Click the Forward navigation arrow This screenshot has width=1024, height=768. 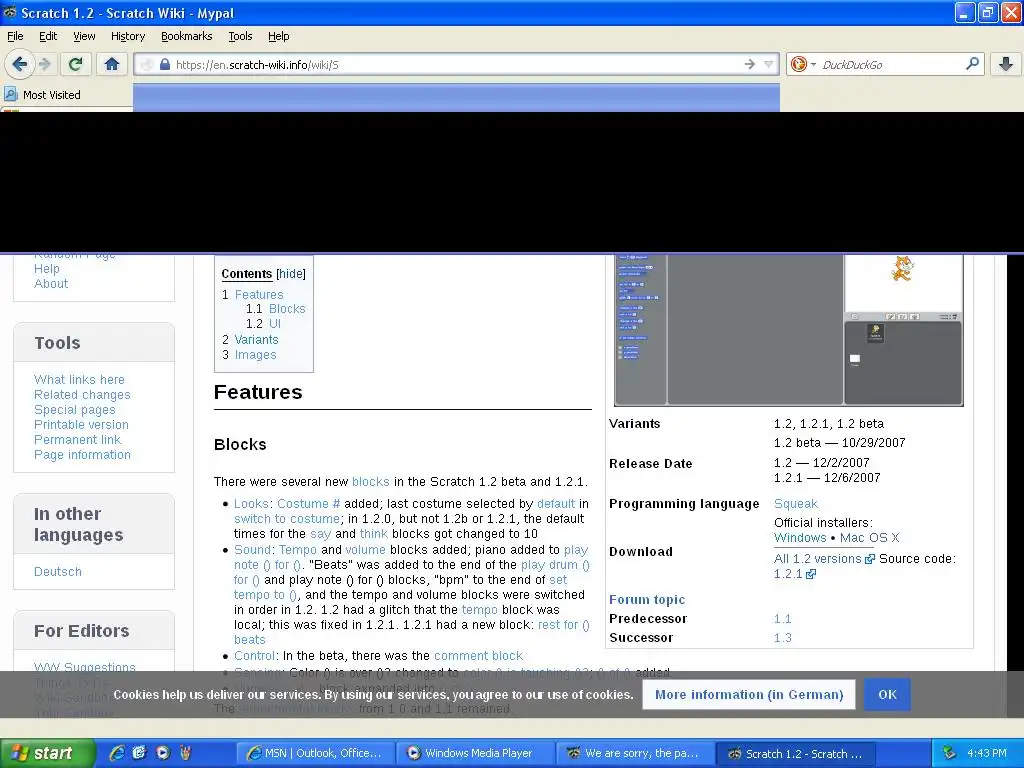44,64
